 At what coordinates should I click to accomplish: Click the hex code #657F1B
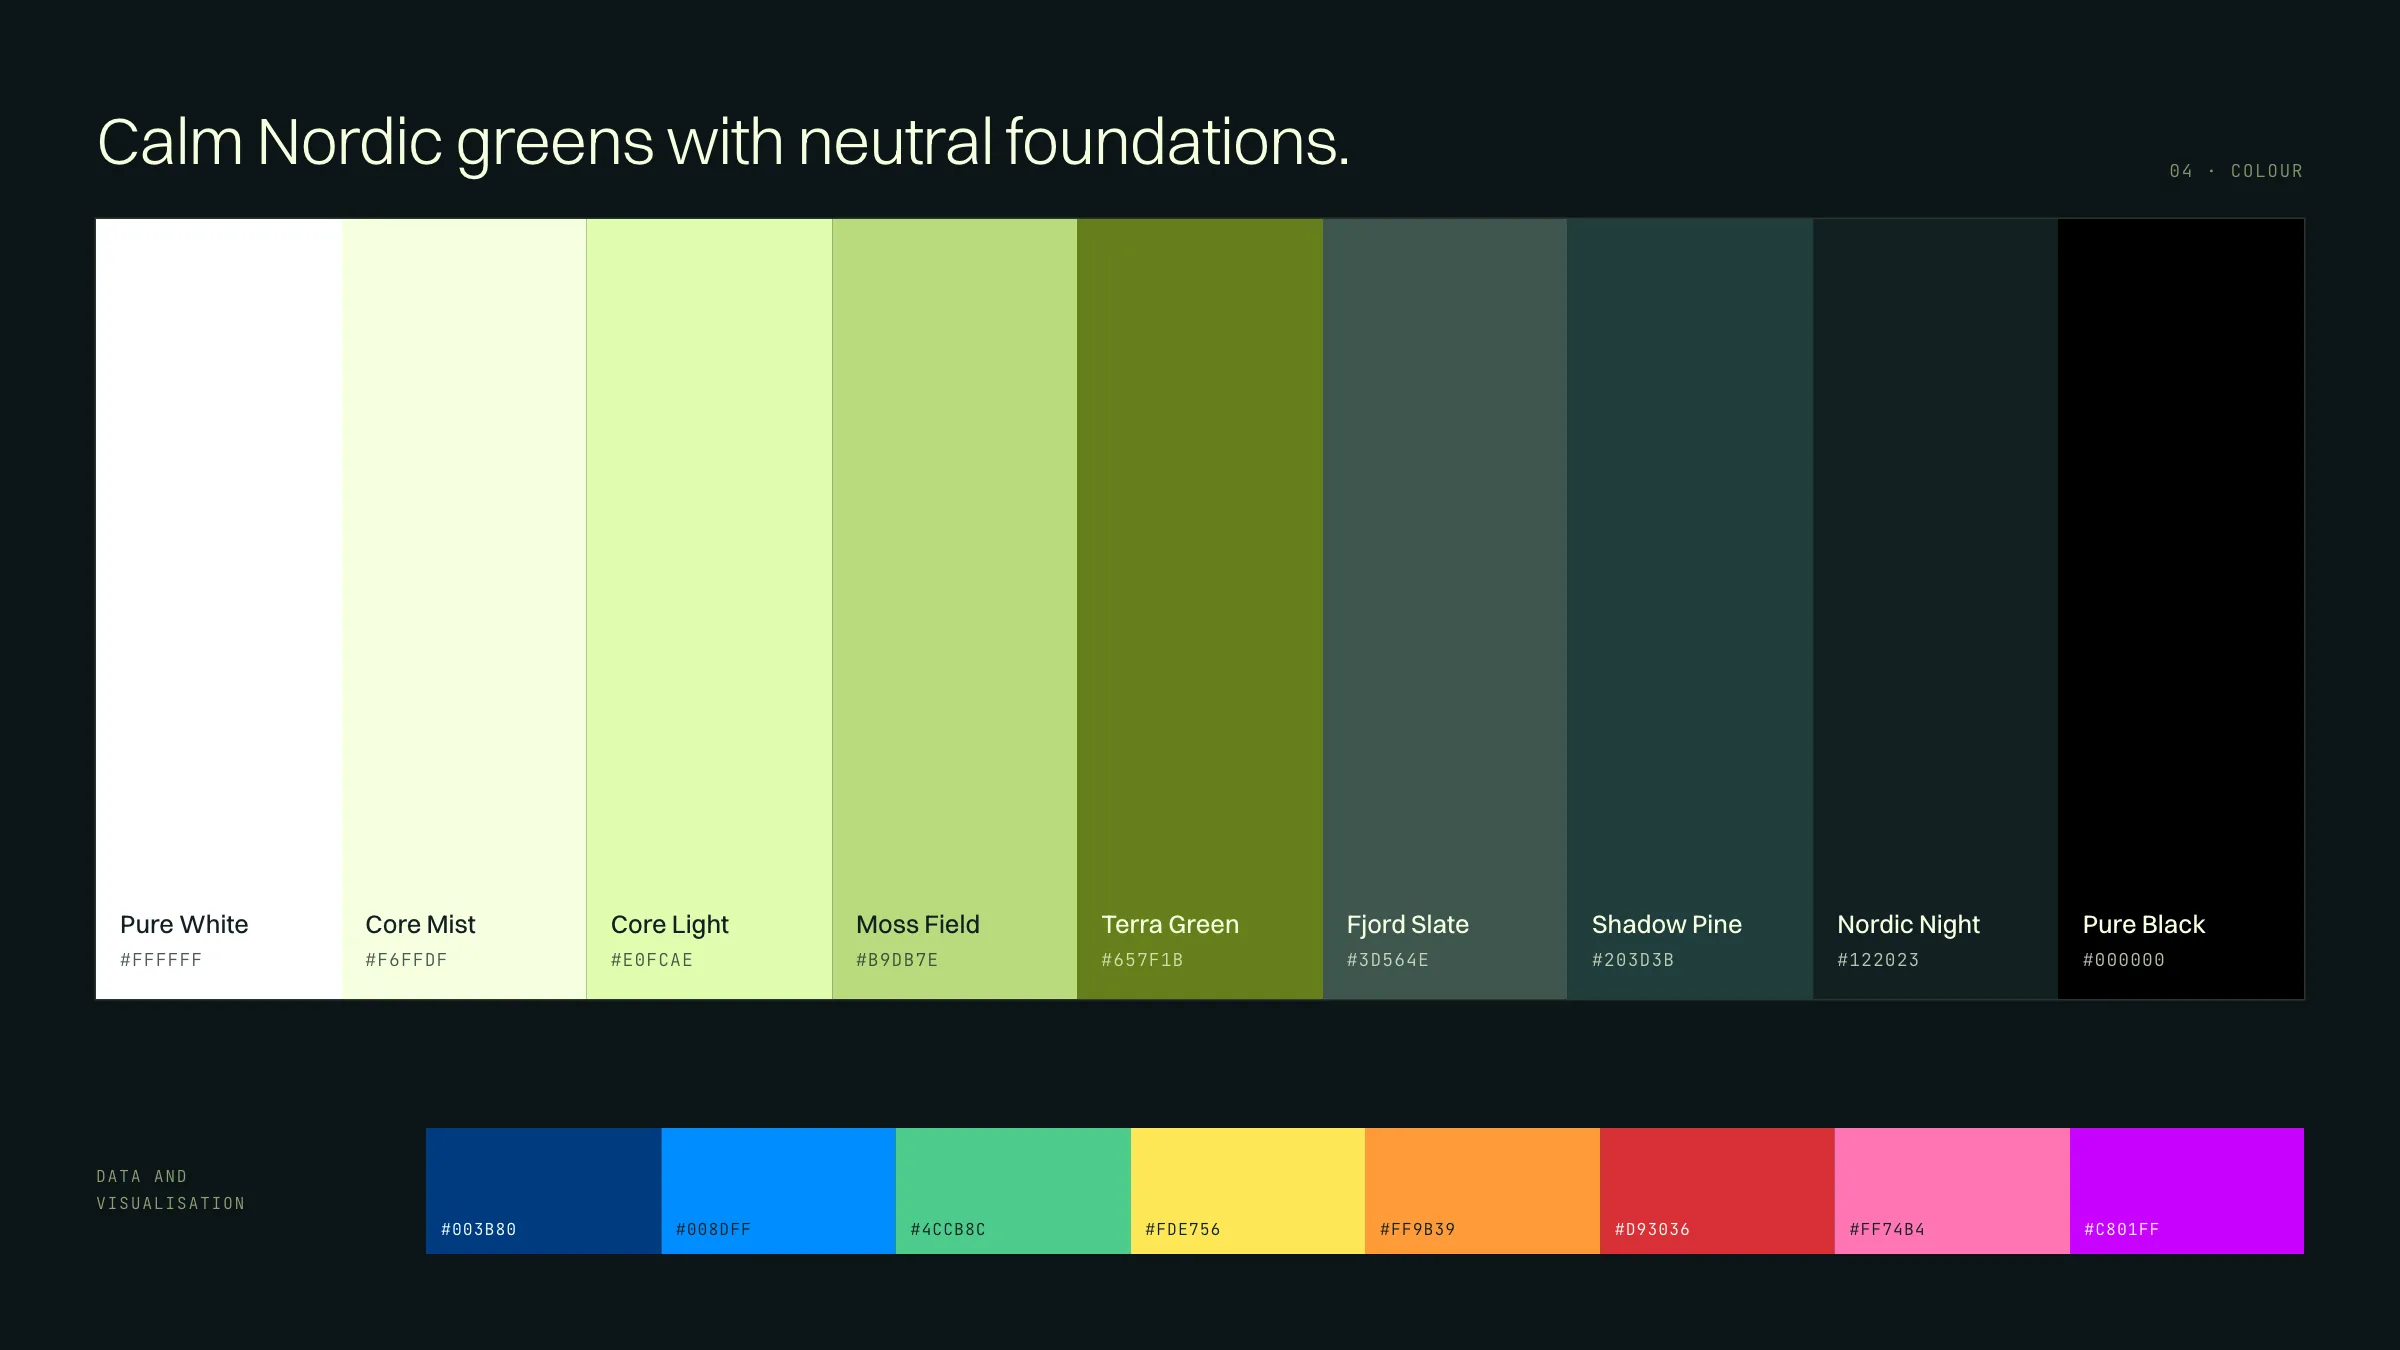click(1142, 960)
